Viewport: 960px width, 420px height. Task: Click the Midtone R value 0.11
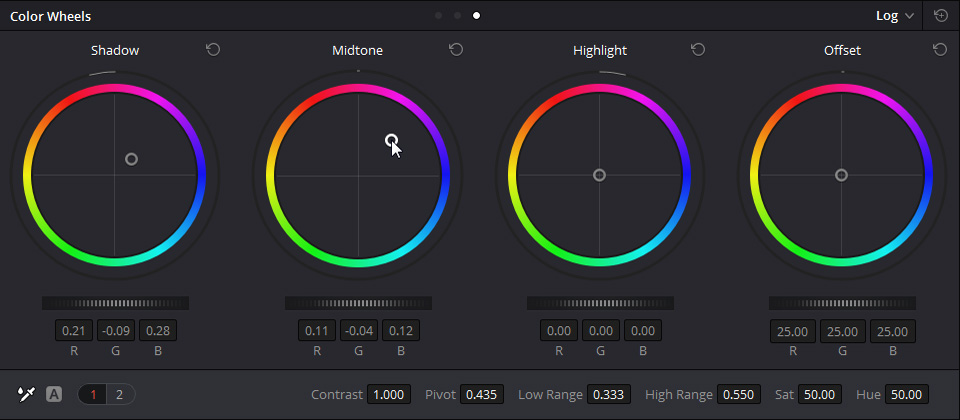[317, 331]
